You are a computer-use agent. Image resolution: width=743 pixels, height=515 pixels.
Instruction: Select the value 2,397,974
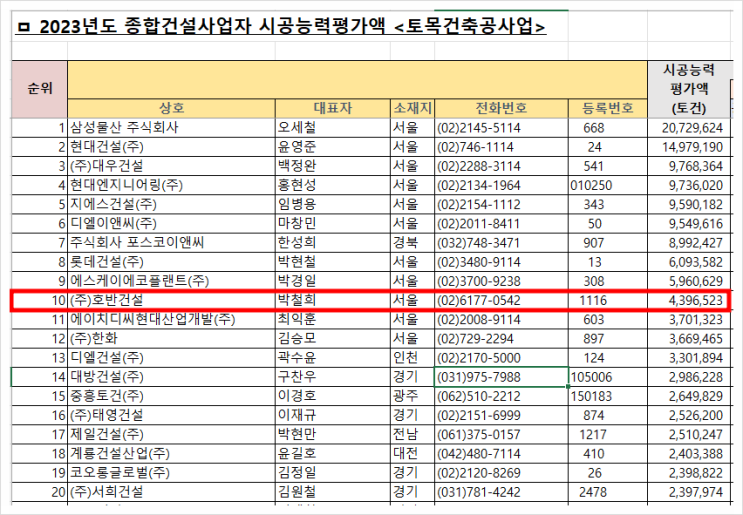(689, 492)
